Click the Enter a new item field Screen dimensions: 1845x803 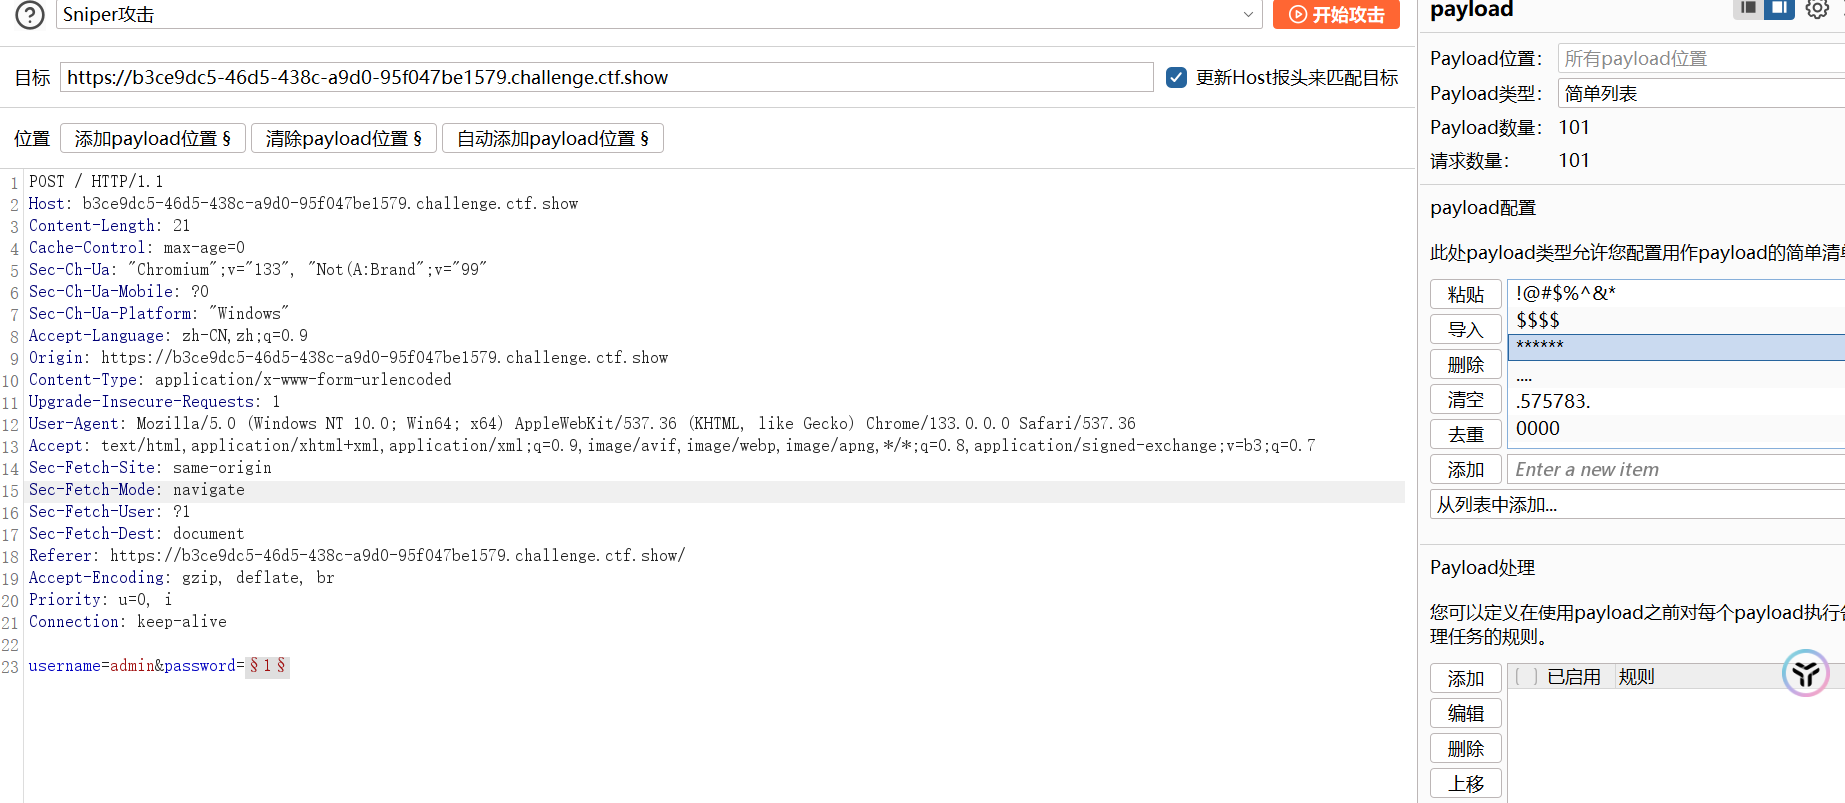tap(1670, 470)
